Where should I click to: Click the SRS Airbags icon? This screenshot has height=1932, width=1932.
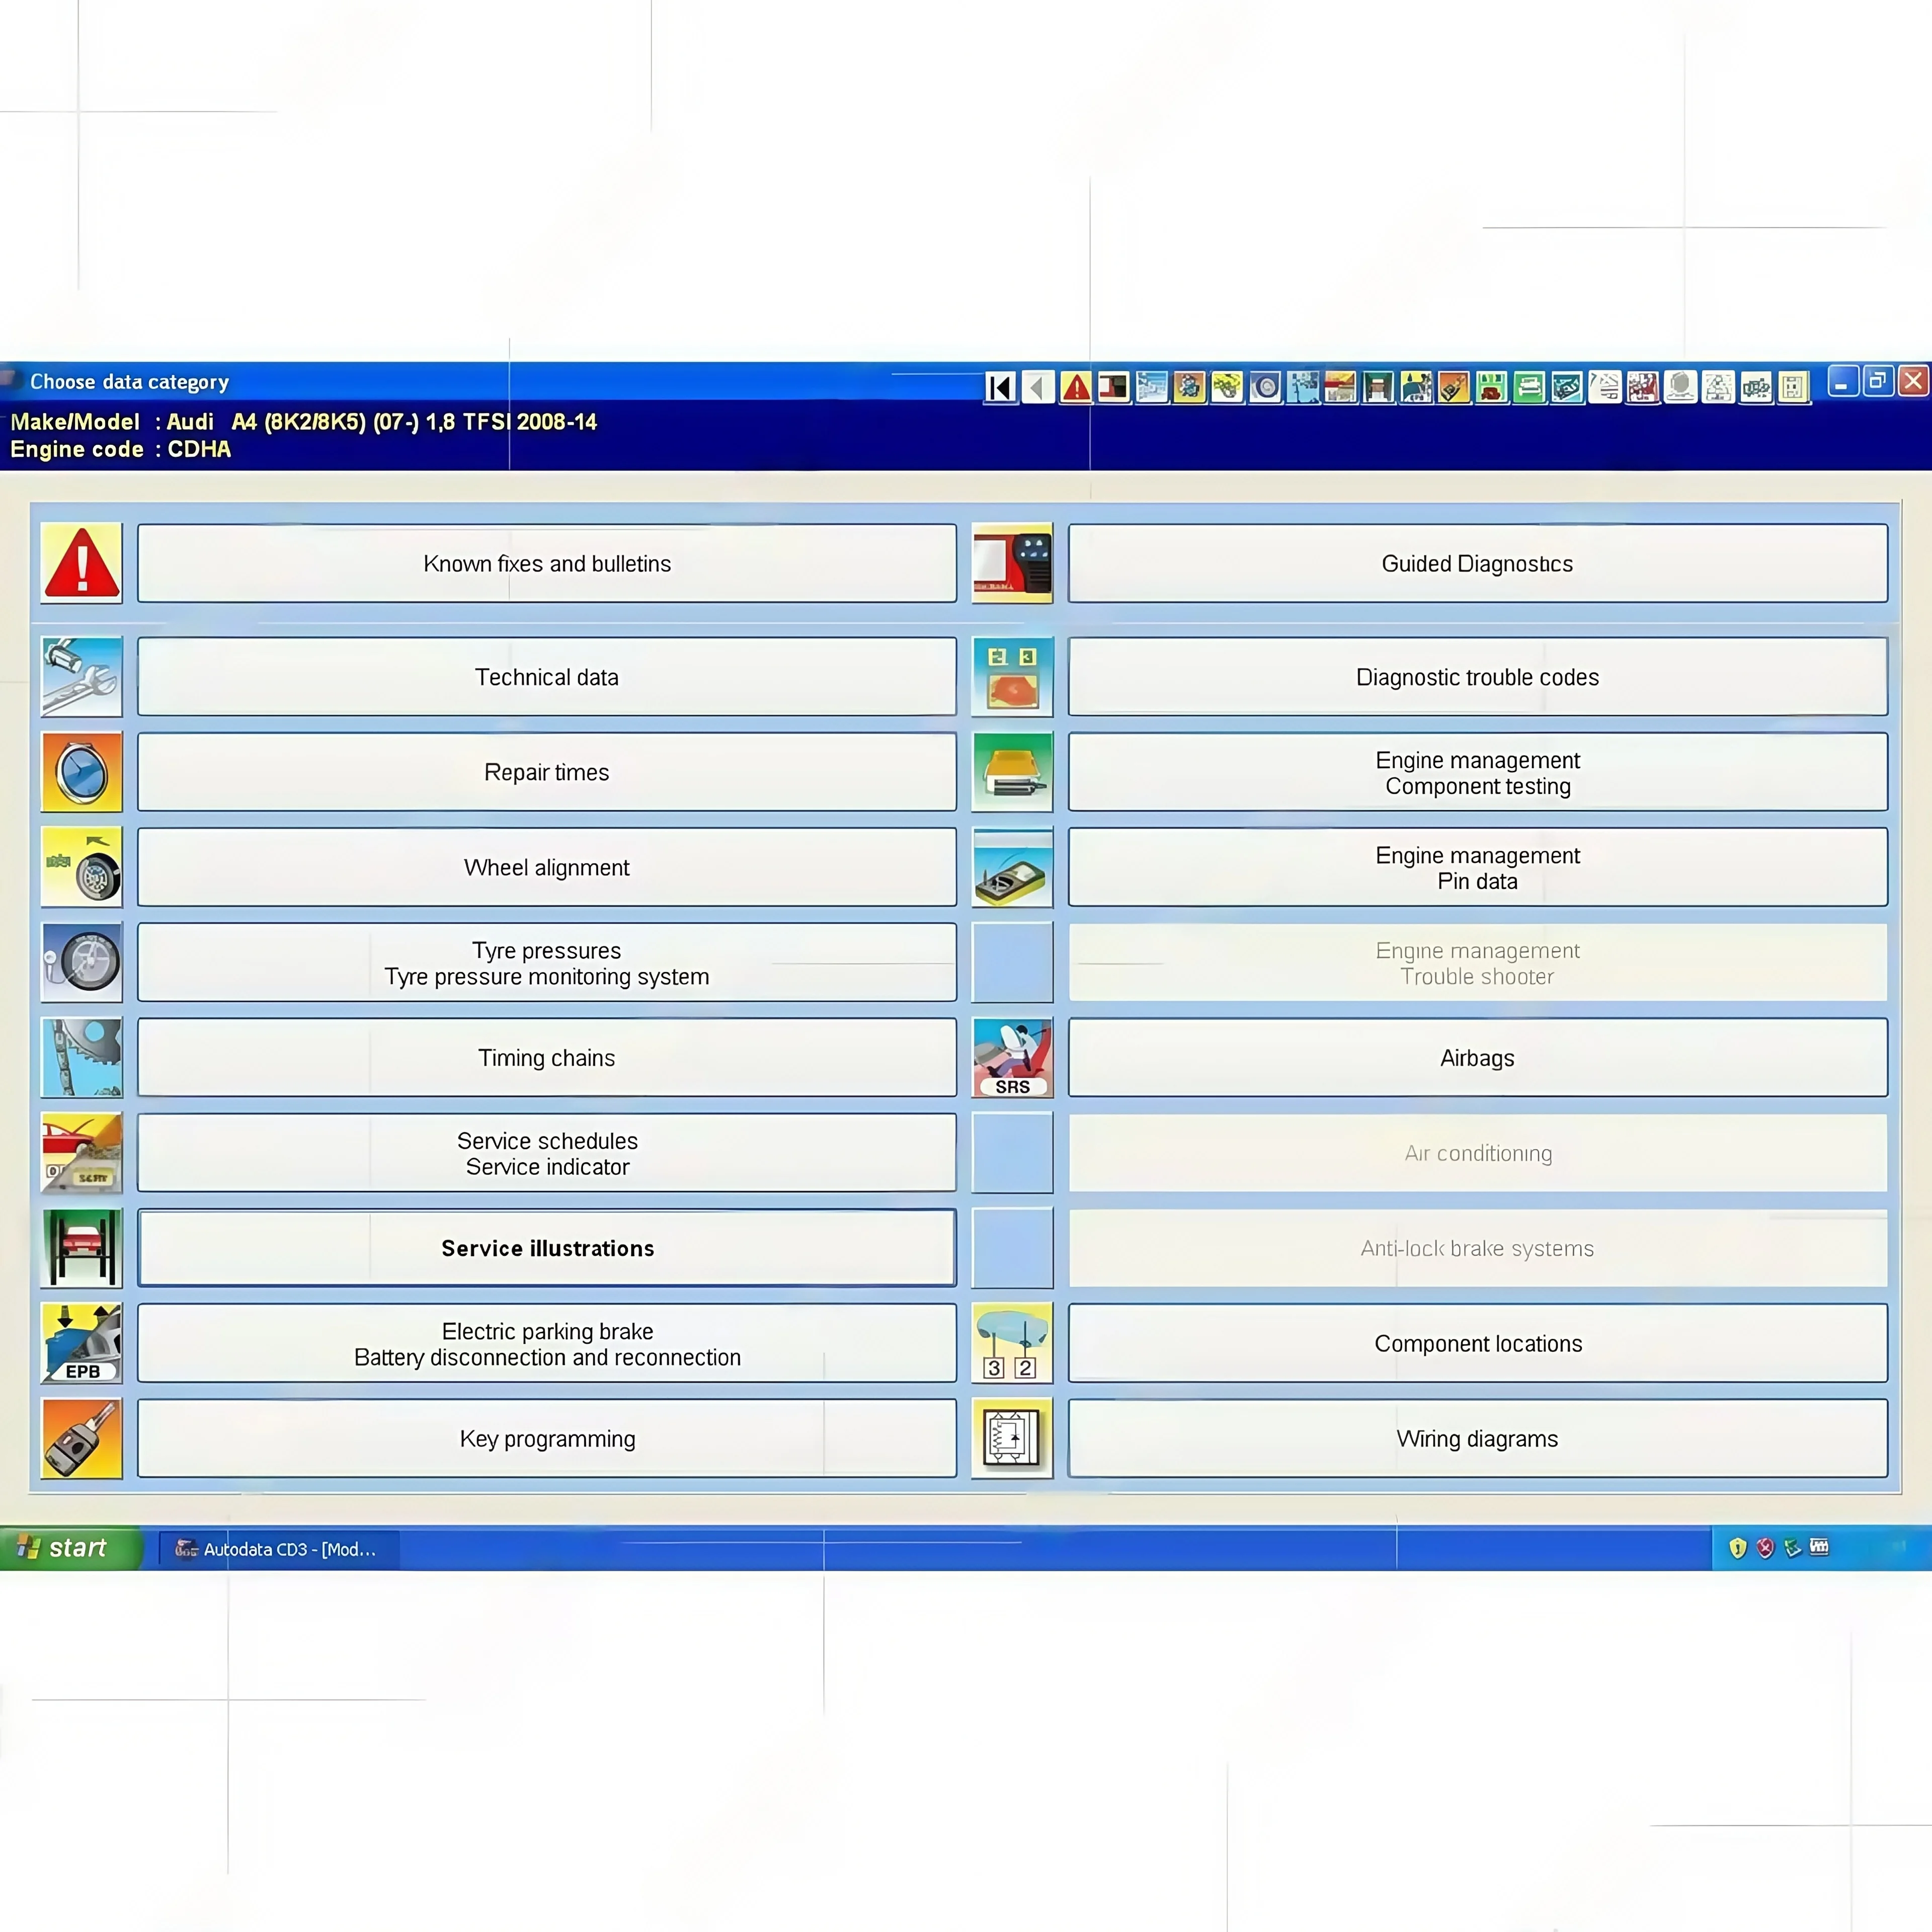(x=1012, y=1058)
